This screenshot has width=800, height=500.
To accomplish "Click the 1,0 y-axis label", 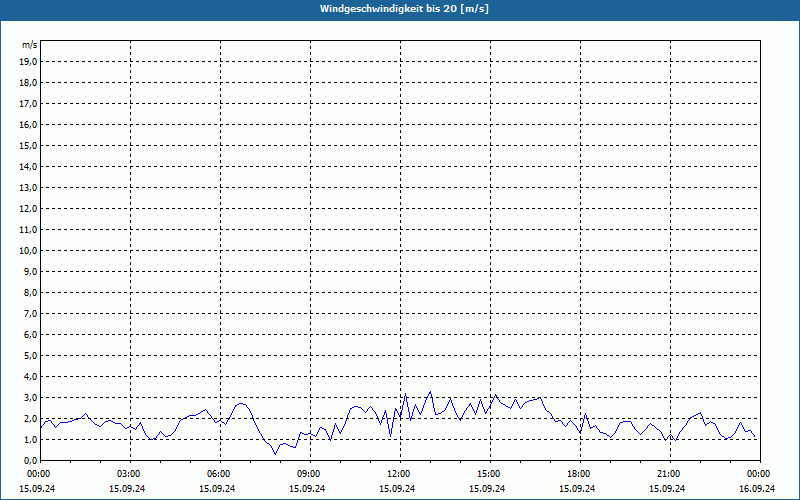I will pos(30,439).
